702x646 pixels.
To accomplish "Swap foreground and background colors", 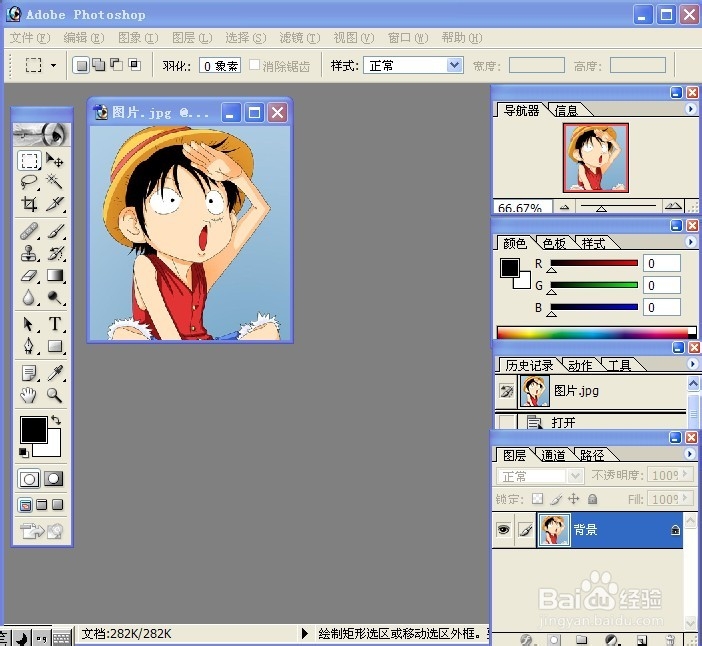I will pyautogui.click(x=56, y=420).
